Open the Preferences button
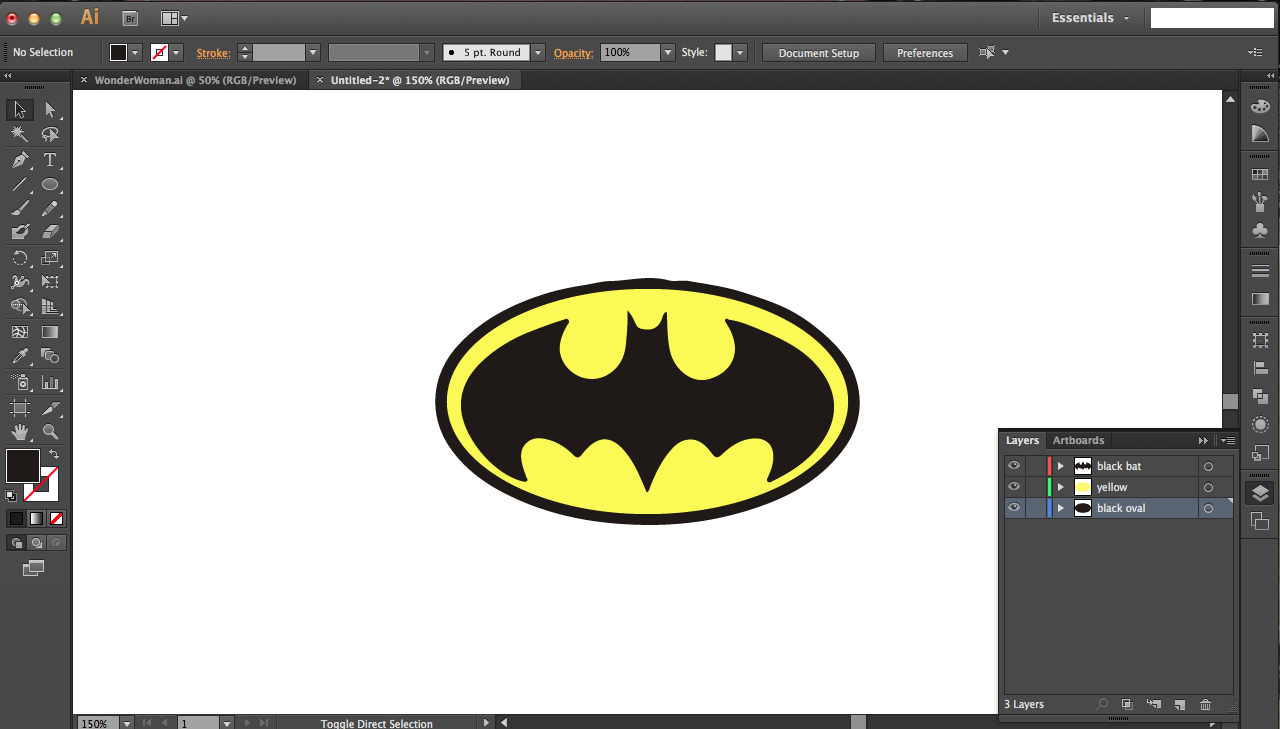 click(925, 53)
